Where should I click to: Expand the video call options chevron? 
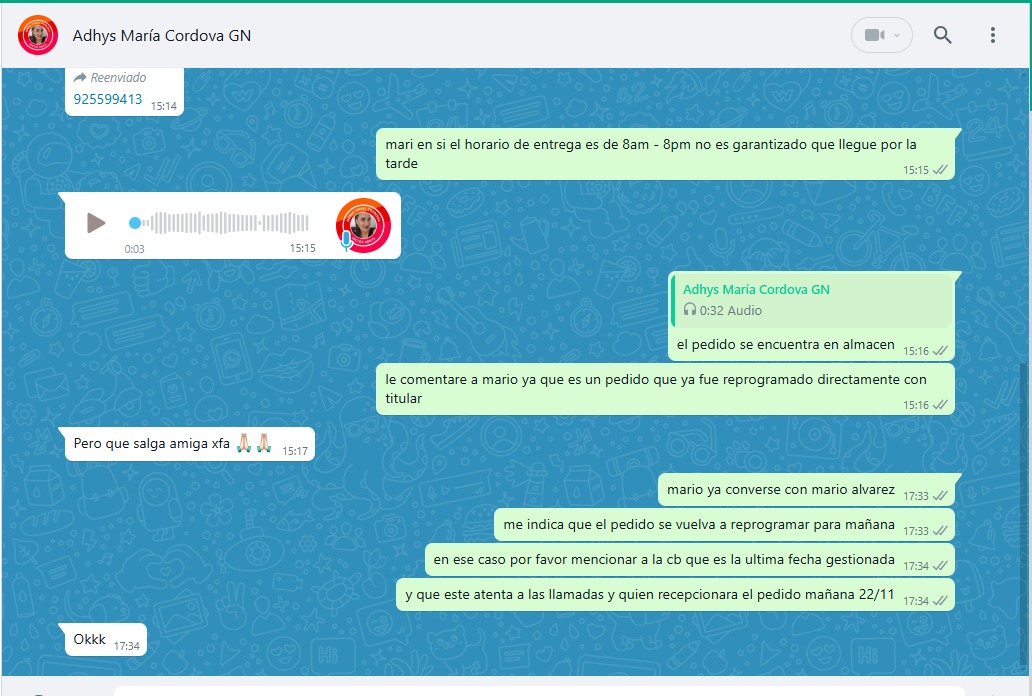(897, 35)
